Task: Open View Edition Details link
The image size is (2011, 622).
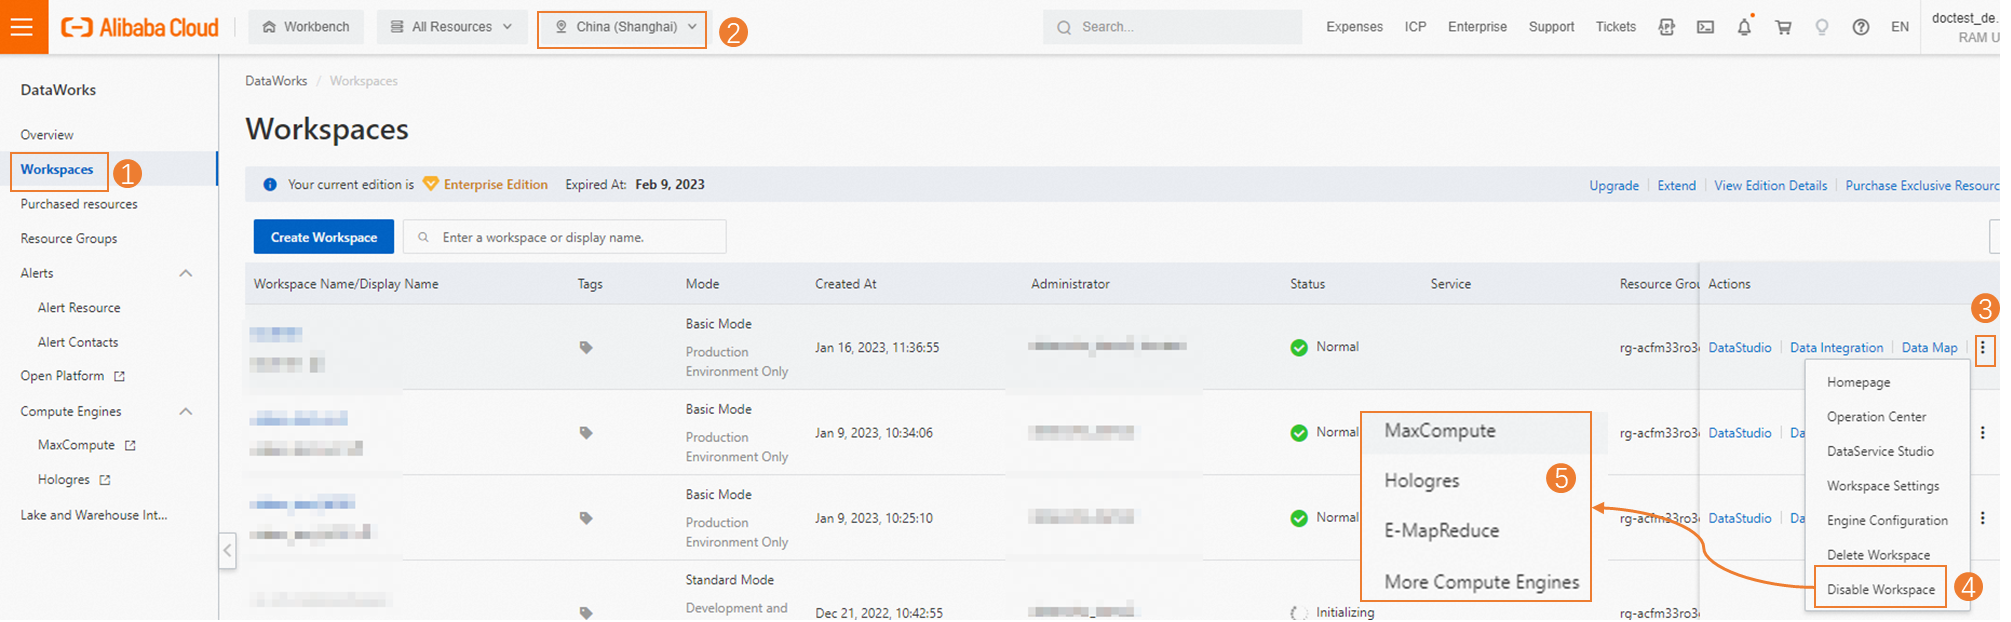Action: [1770, 186]
